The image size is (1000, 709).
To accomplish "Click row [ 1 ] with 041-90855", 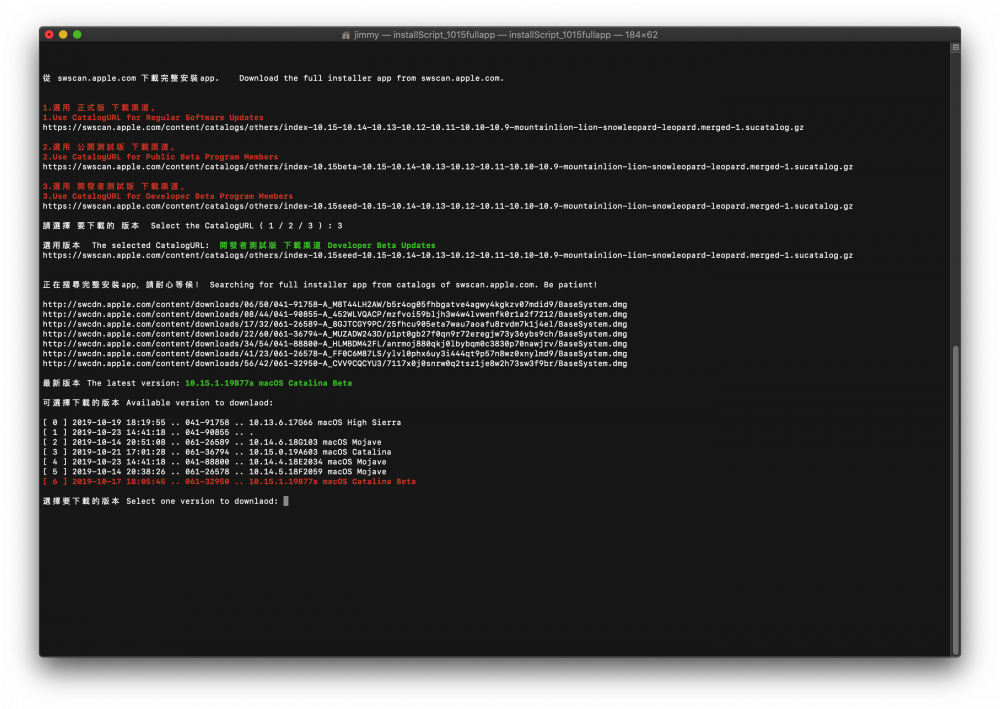I will (x=148, y=432).
